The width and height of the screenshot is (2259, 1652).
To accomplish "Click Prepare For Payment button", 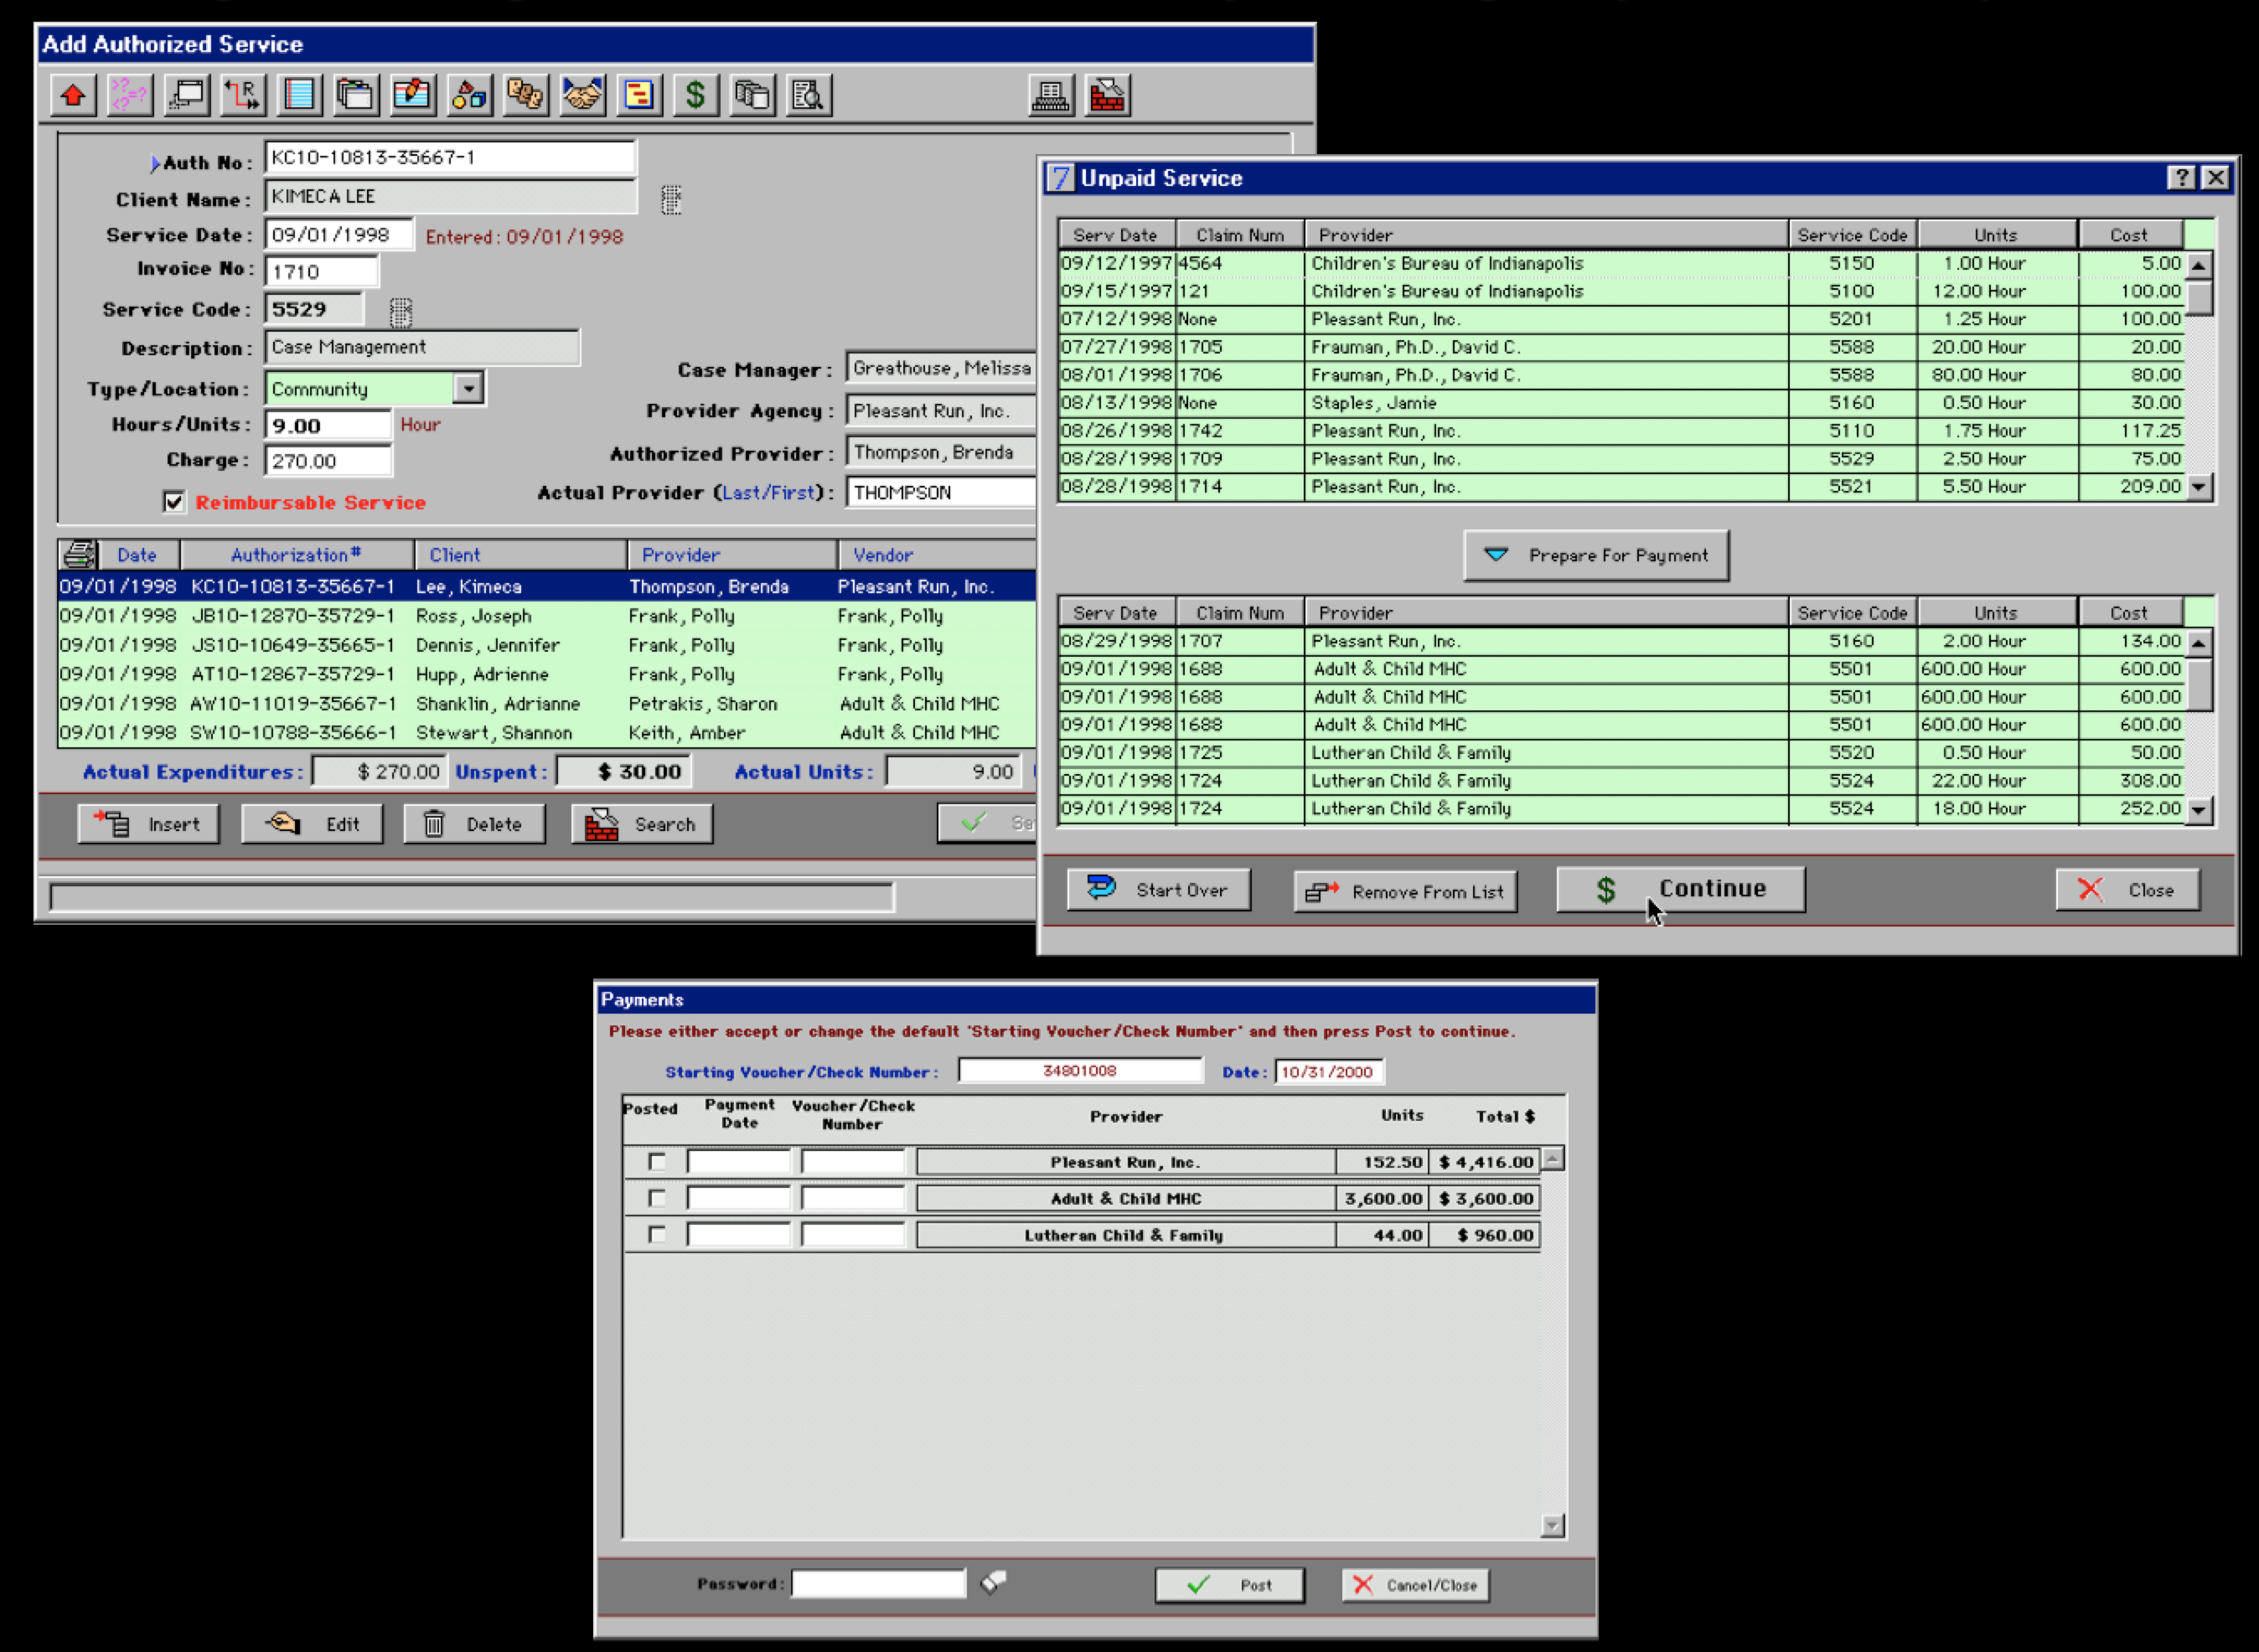I will (x=1596, y=555).
